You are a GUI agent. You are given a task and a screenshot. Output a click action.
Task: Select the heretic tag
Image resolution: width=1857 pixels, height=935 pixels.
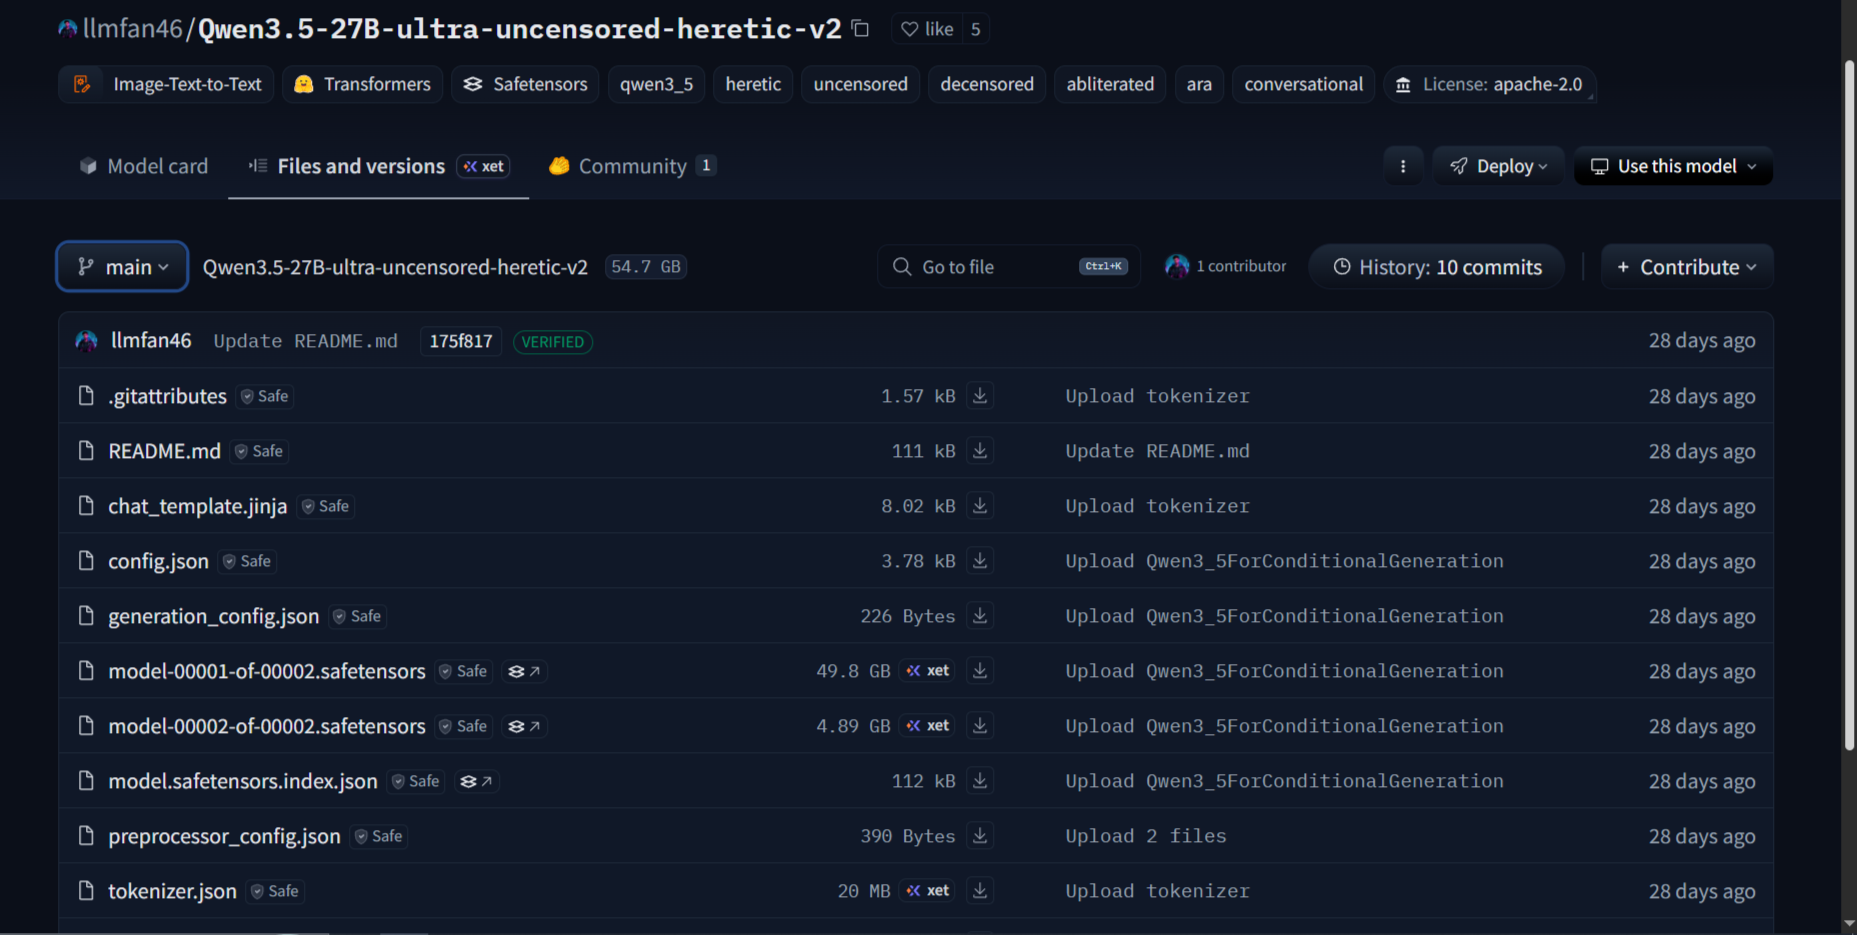pos(753,84)
